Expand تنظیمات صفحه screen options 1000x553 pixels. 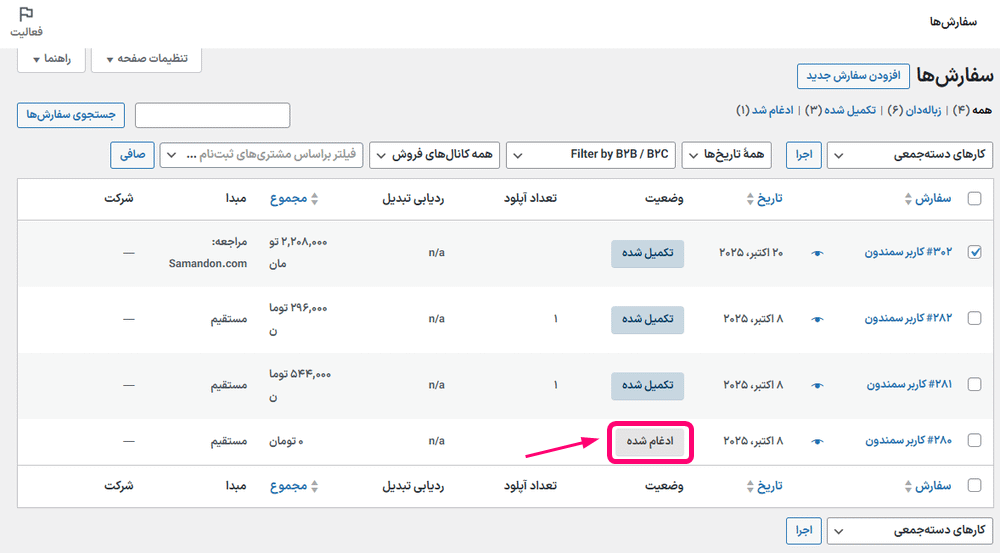click(x=147, y=59)
